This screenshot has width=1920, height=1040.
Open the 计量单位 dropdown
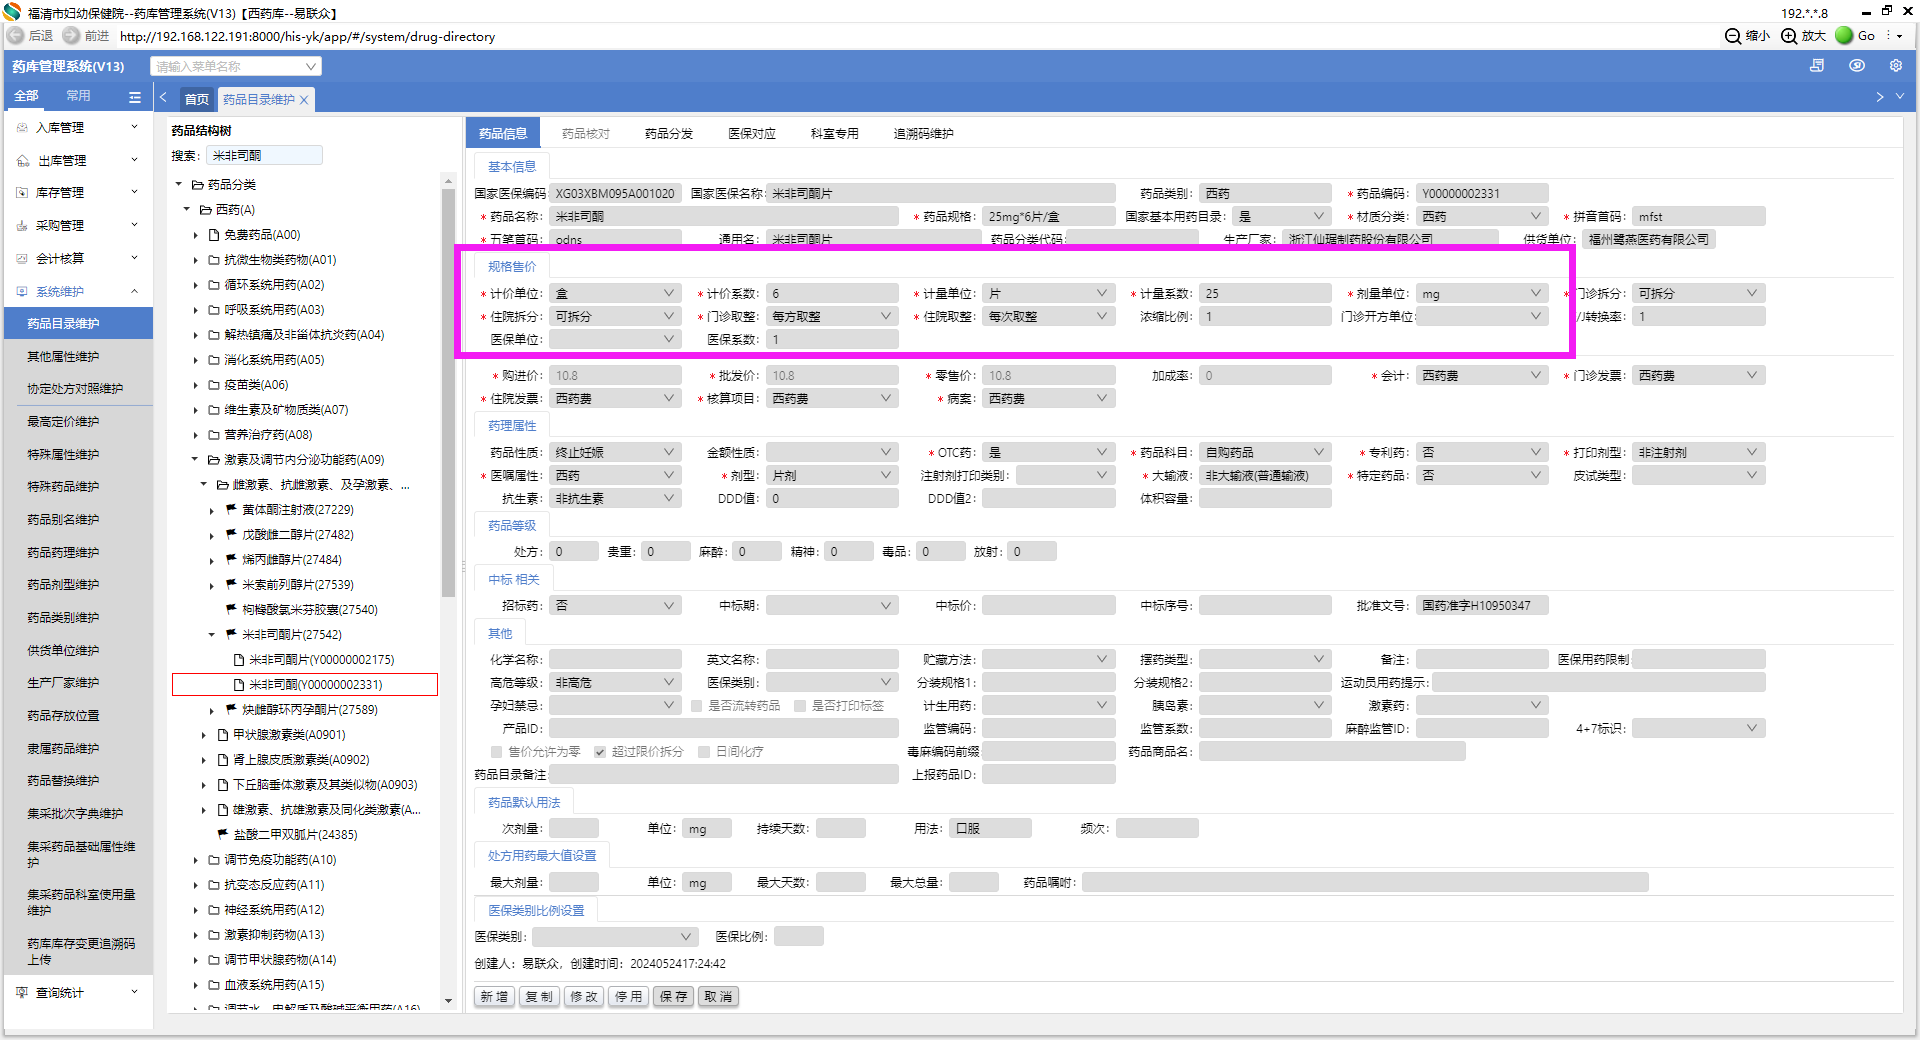point(1048,294)
